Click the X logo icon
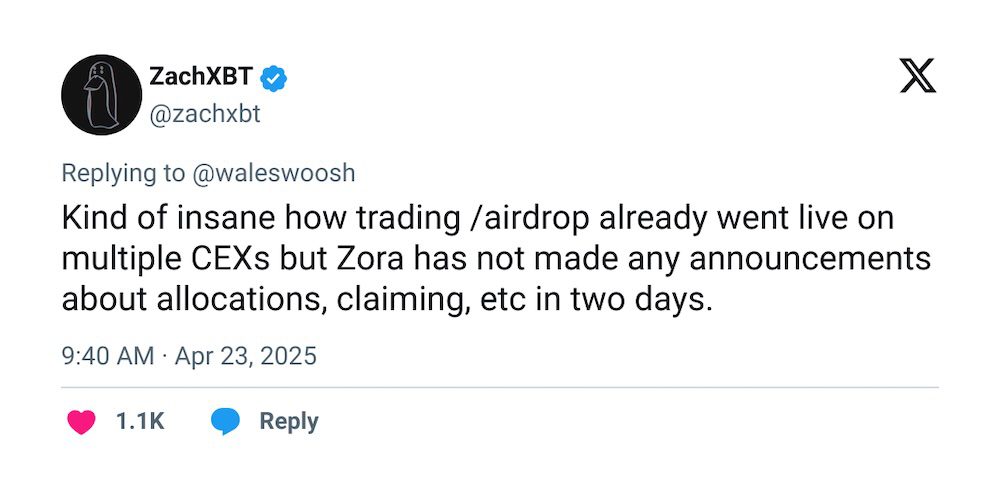This screenshot has width=1000, height=490. point(917,78)
